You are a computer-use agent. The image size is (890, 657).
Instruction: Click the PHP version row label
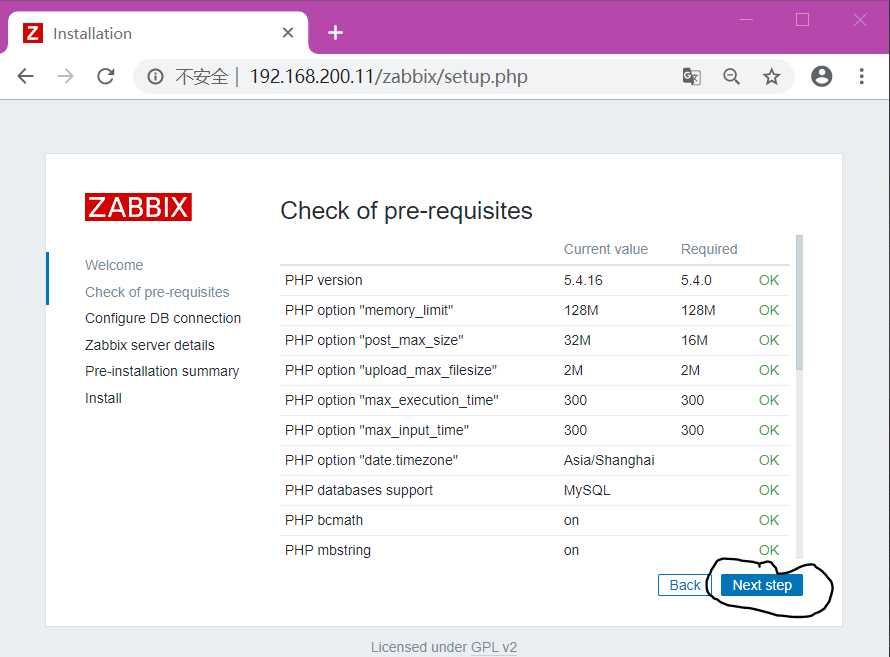click(324, 280)
